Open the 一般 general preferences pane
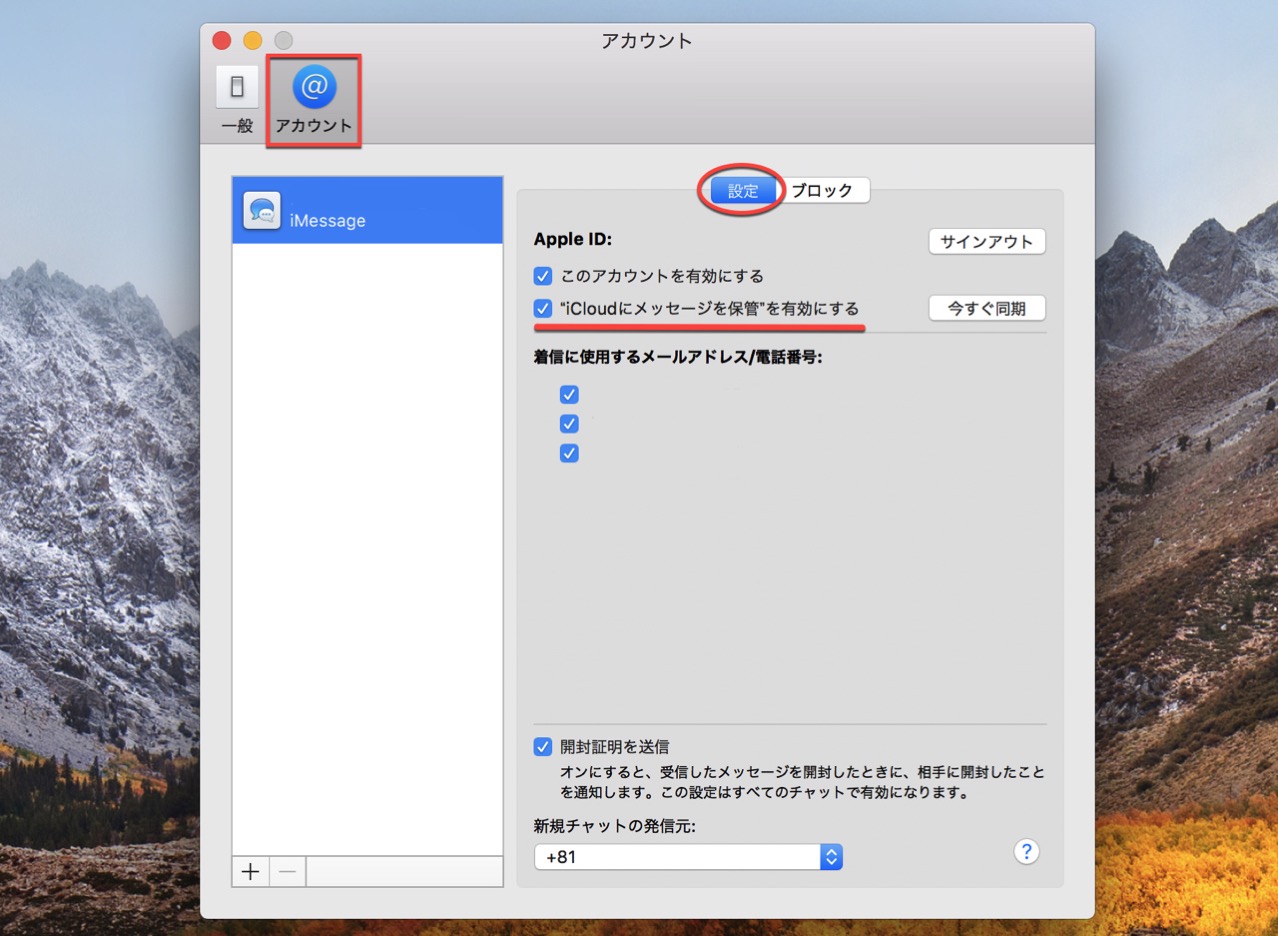Viewport: 1278px width, 936px height. point(237,100)
